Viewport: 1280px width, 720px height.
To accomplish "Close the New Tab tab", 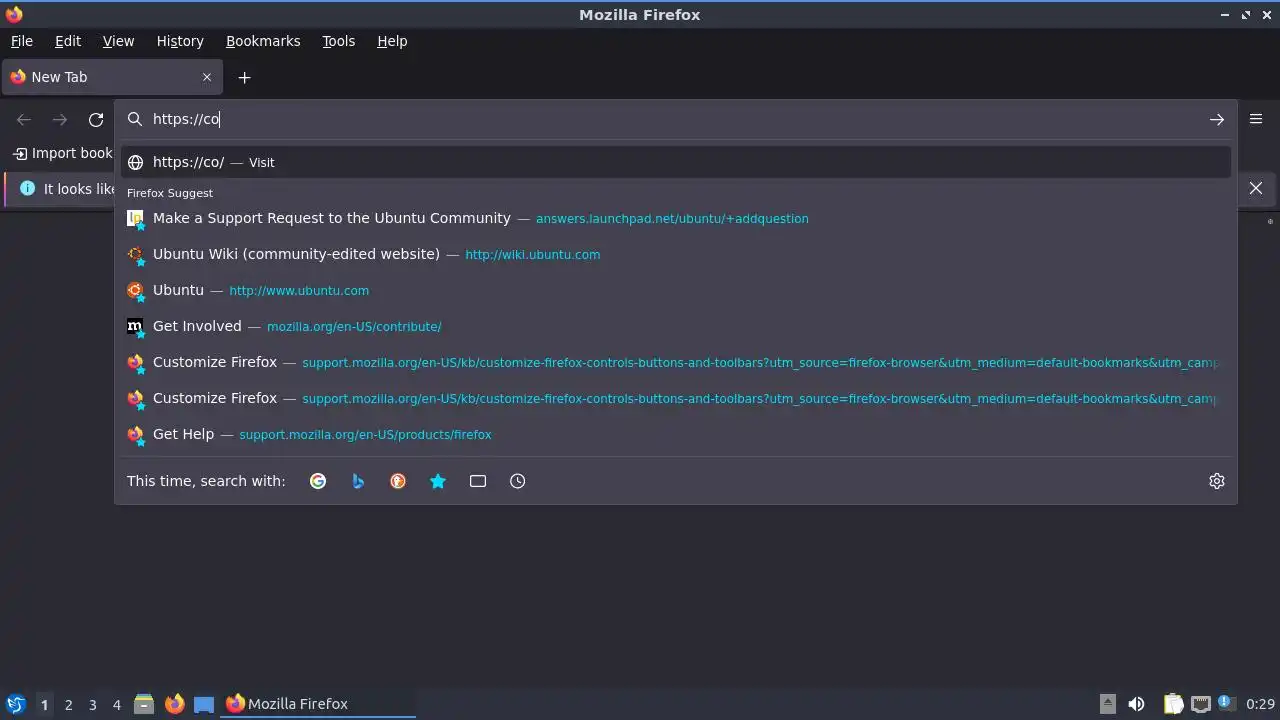I will click(x=207, y=77).
